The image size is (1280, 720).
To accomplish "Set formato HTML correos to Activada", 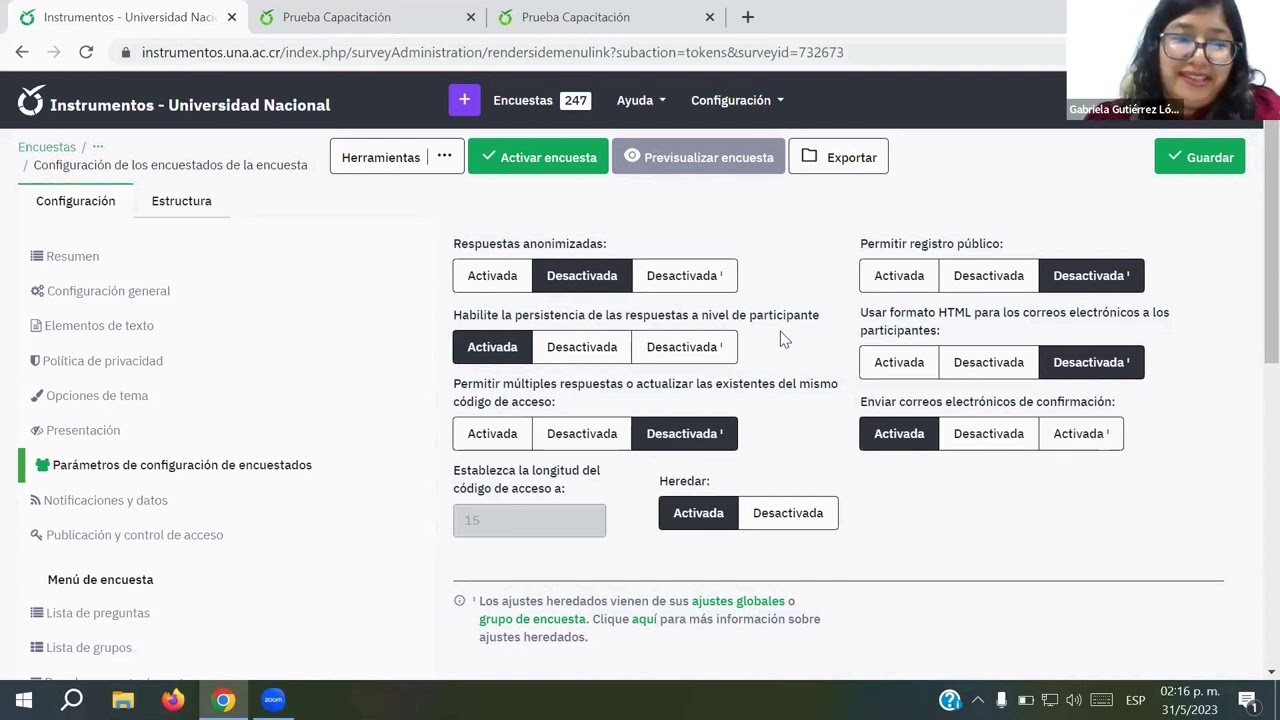I will 899,363.
